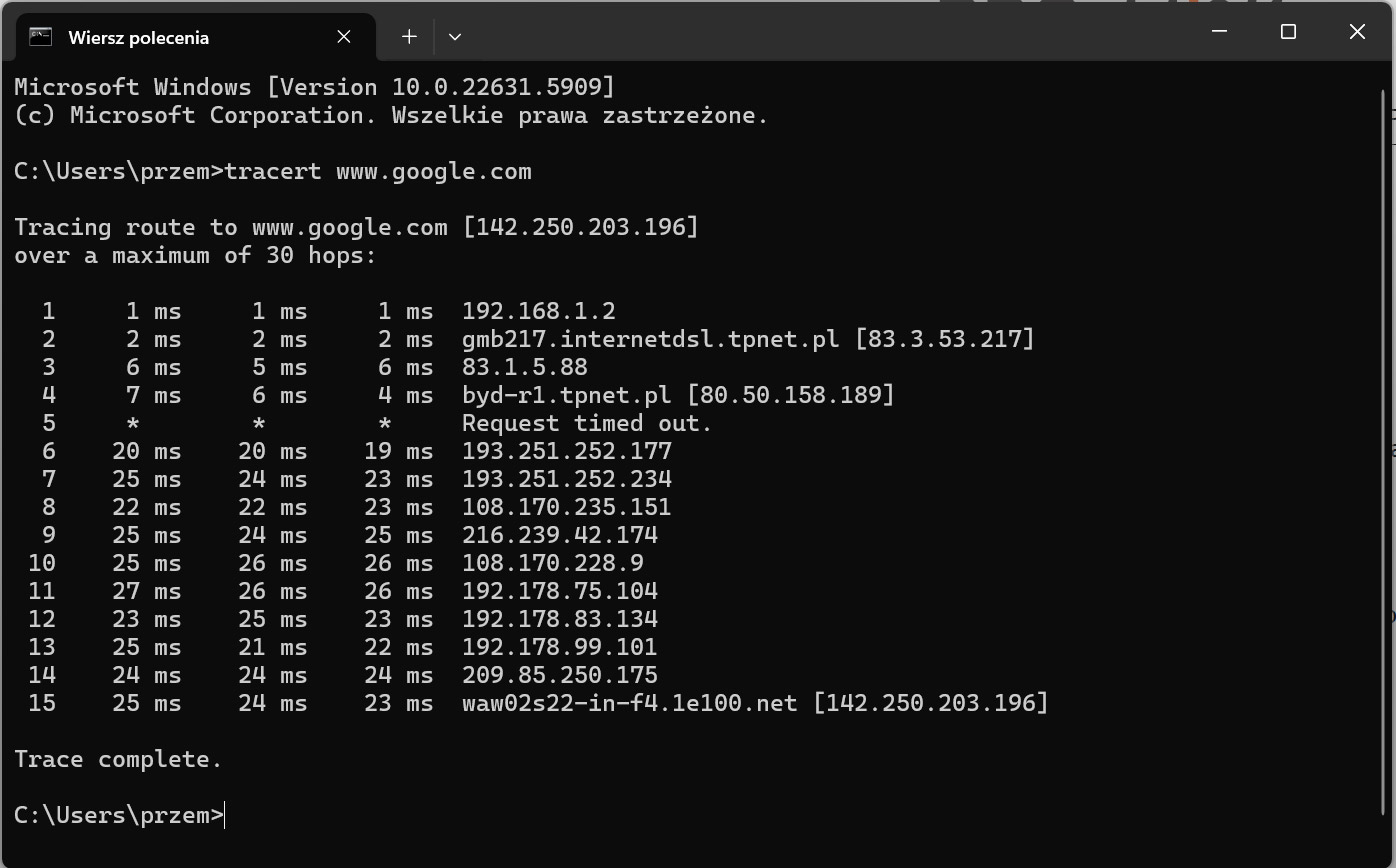Click the final C:\Users\przem> prompt line
Viewport: 1396px width, 868px height.
tap(118, 815)
